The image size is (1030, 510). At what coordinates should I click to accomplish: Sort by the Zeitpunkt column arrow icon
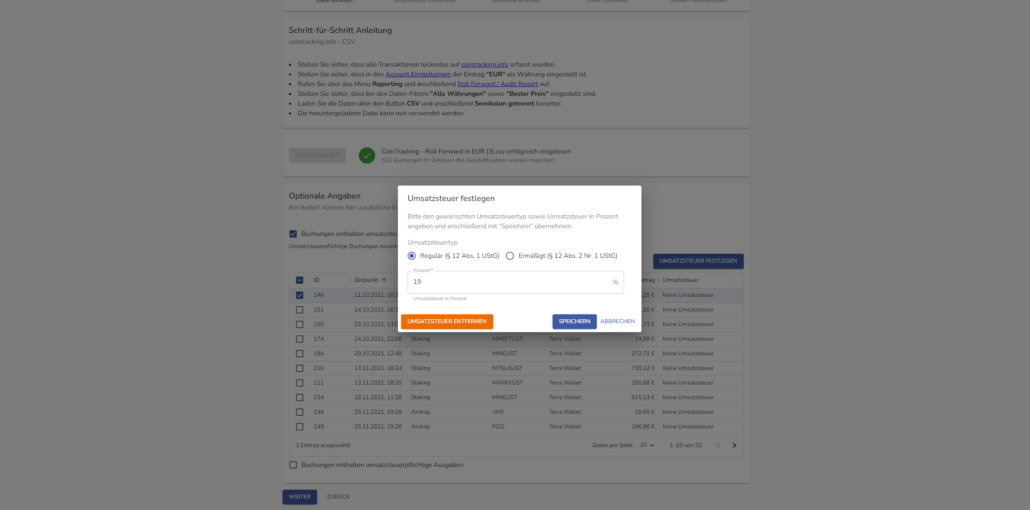[384, 280]
